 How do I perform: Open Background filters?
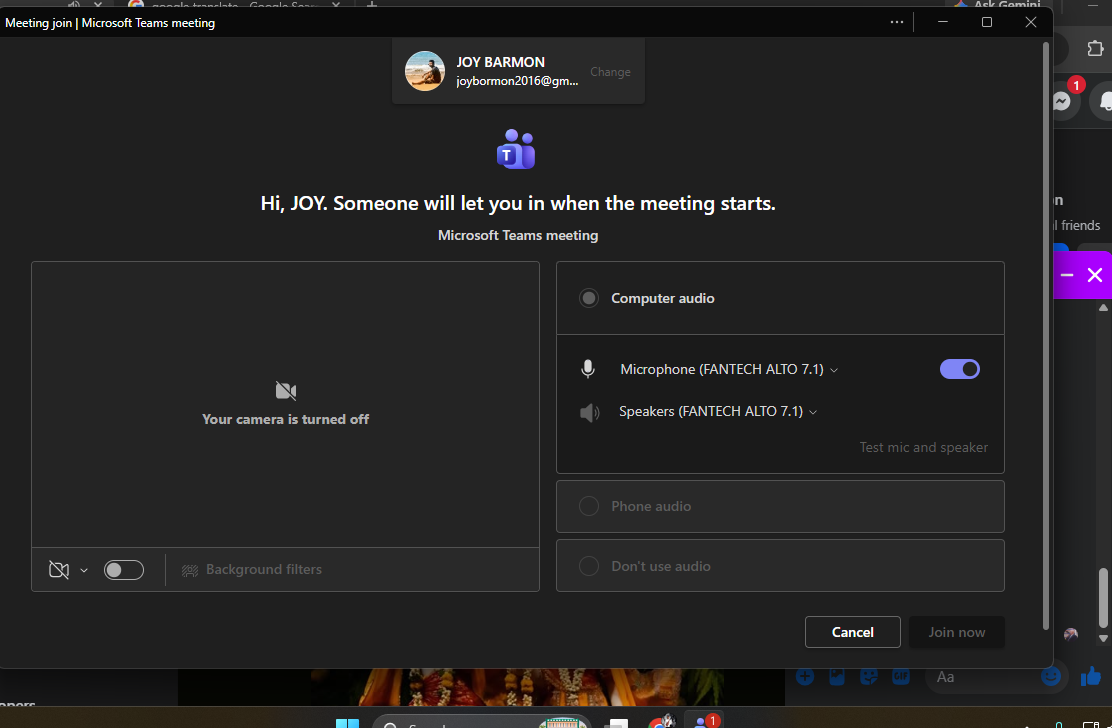pos(252,570)
